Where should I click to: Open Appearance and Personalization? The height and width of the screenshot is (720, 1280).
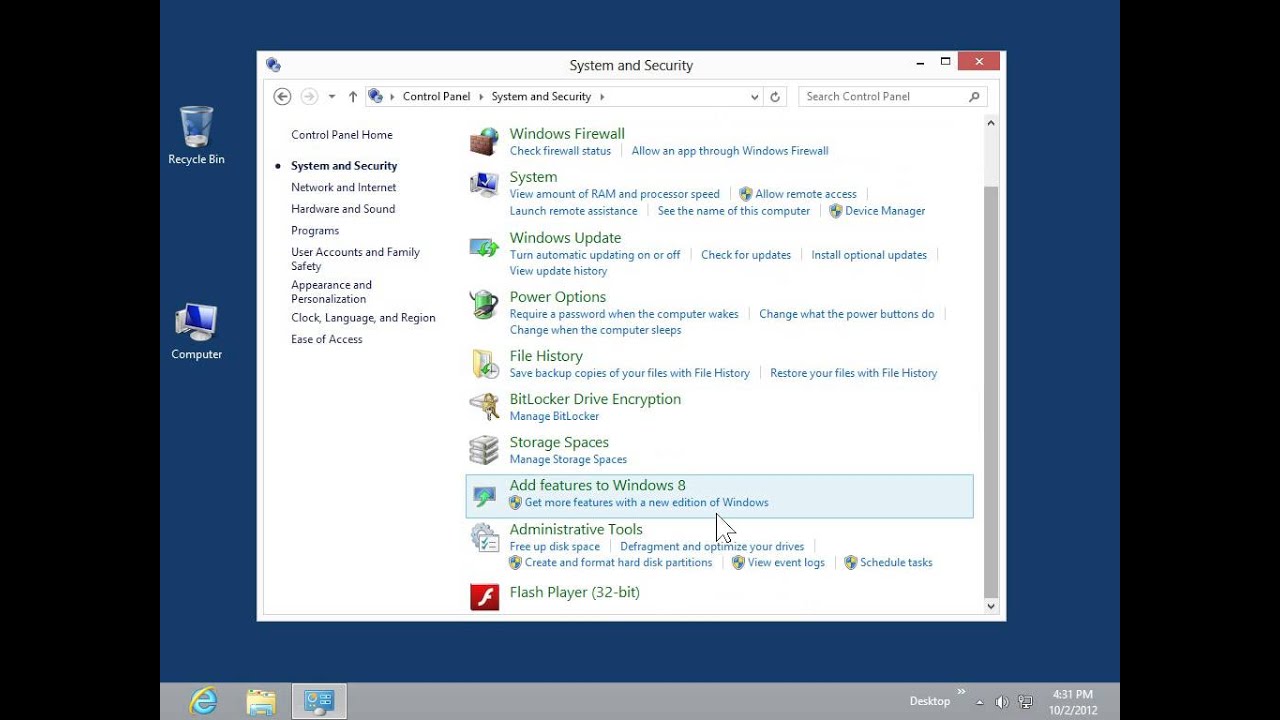click(331, 292)
